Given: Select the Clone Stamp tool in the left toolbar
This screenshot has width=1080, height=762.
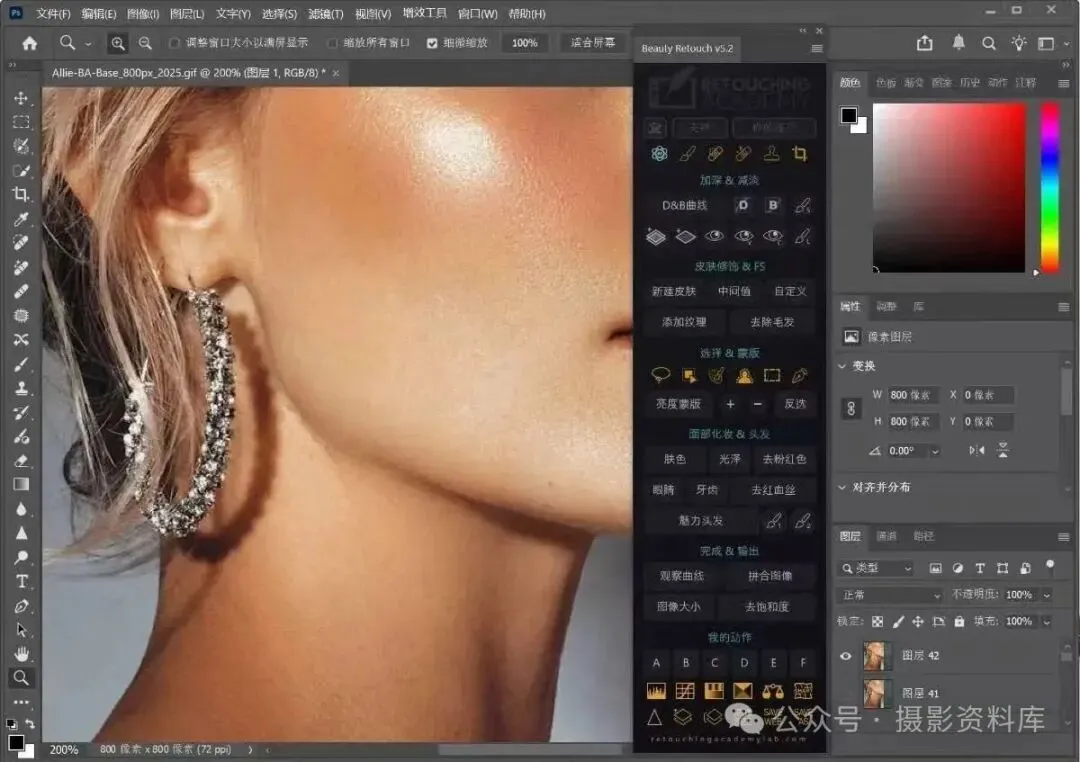Looking at the screenshot, I should pyautogui.click(x=21, y=388).
